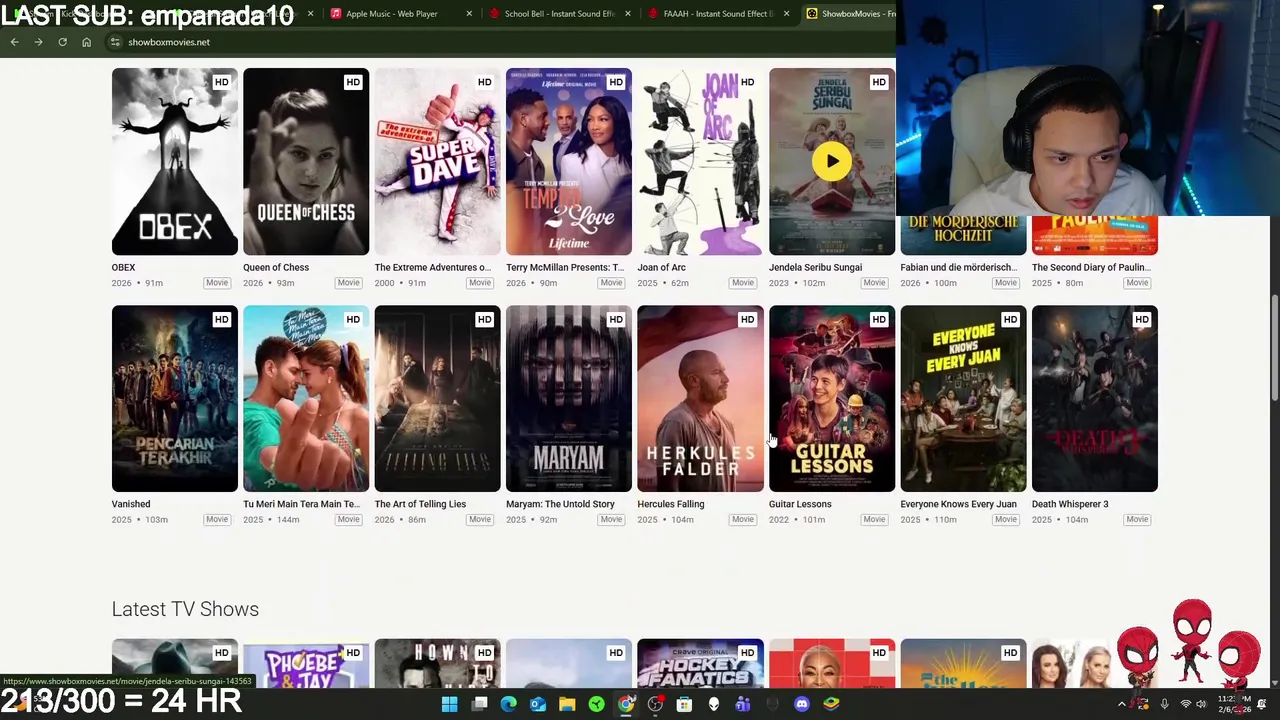Click the browser back arrow
The image size is (1280, 720).
(x=14, y=42)
